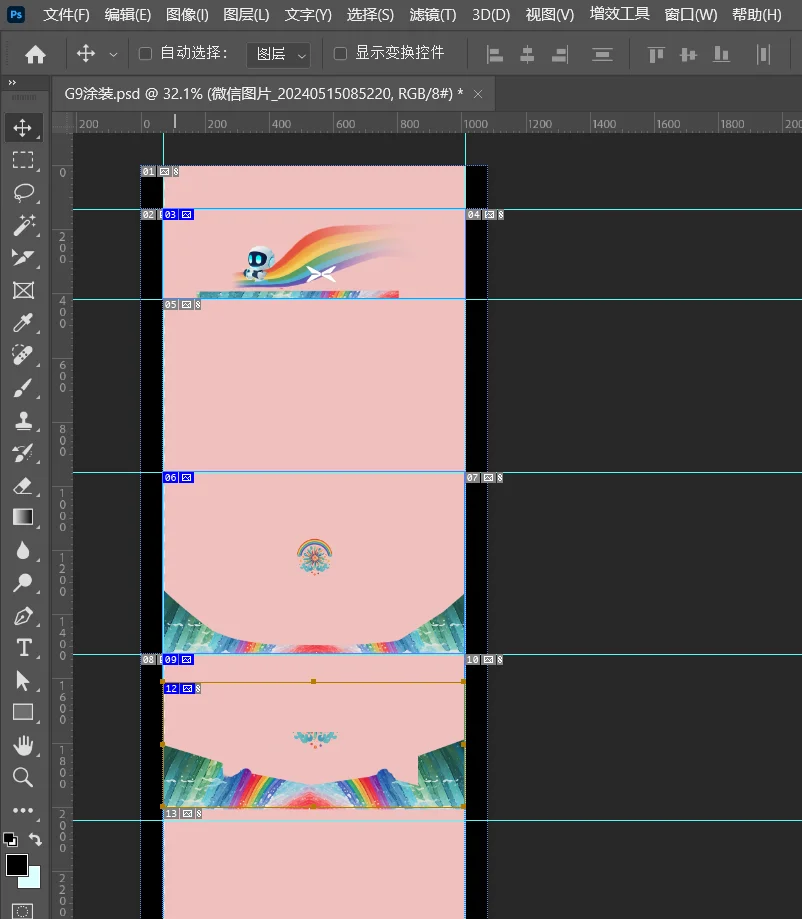Viewport: 802px width, 919px height.
Task: Enable the 自动选择 checkbox
Action: point(145,53)
